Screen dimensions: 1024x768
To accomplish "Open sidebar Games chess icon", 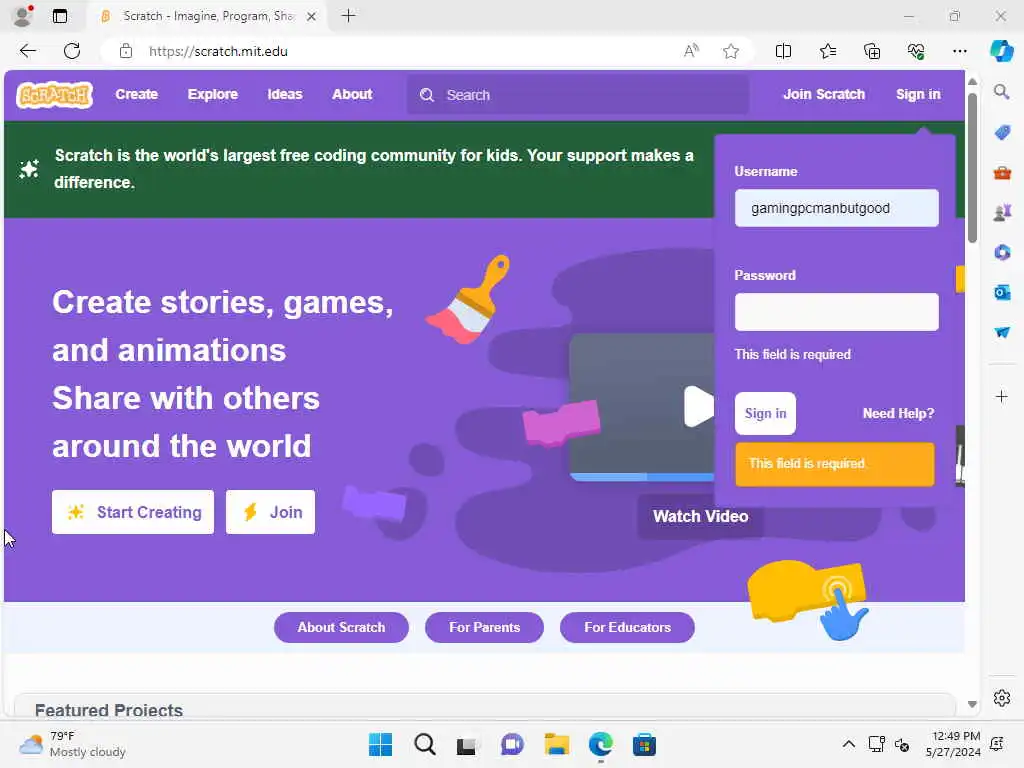I will (x=1002, y=212).
